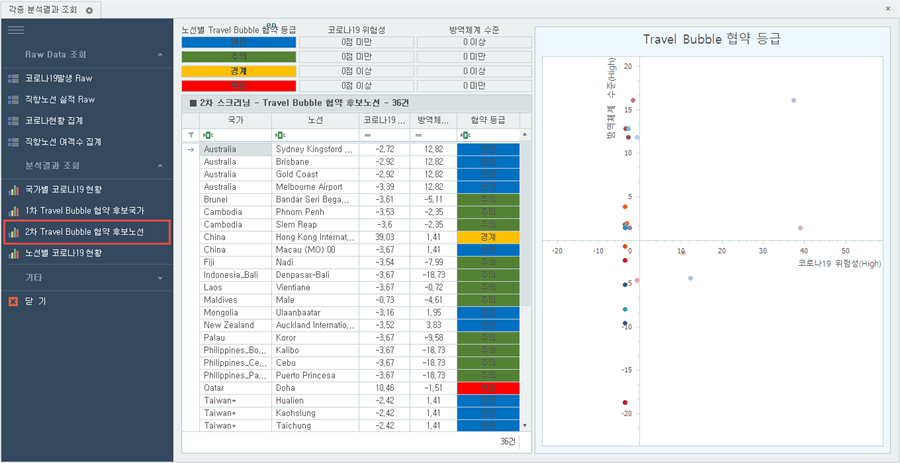This screenshot has width=900, height=463.
Task: Select the Qatar country cell
Action: [235, 388]
